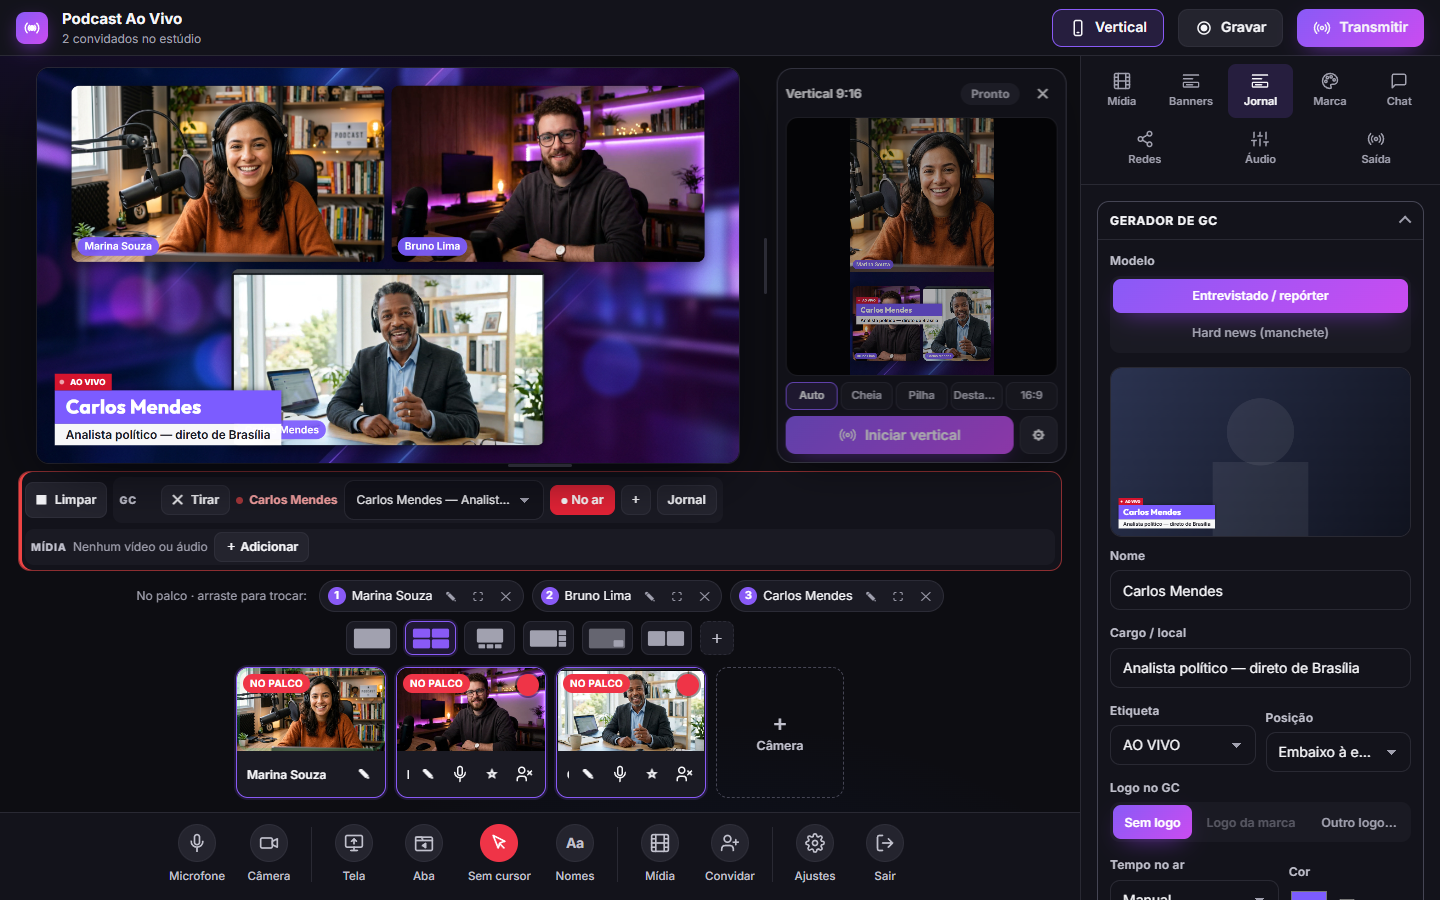Star Carlos Mendes' camera card
Screen dimensions: 1440x900
pos(652,774)
